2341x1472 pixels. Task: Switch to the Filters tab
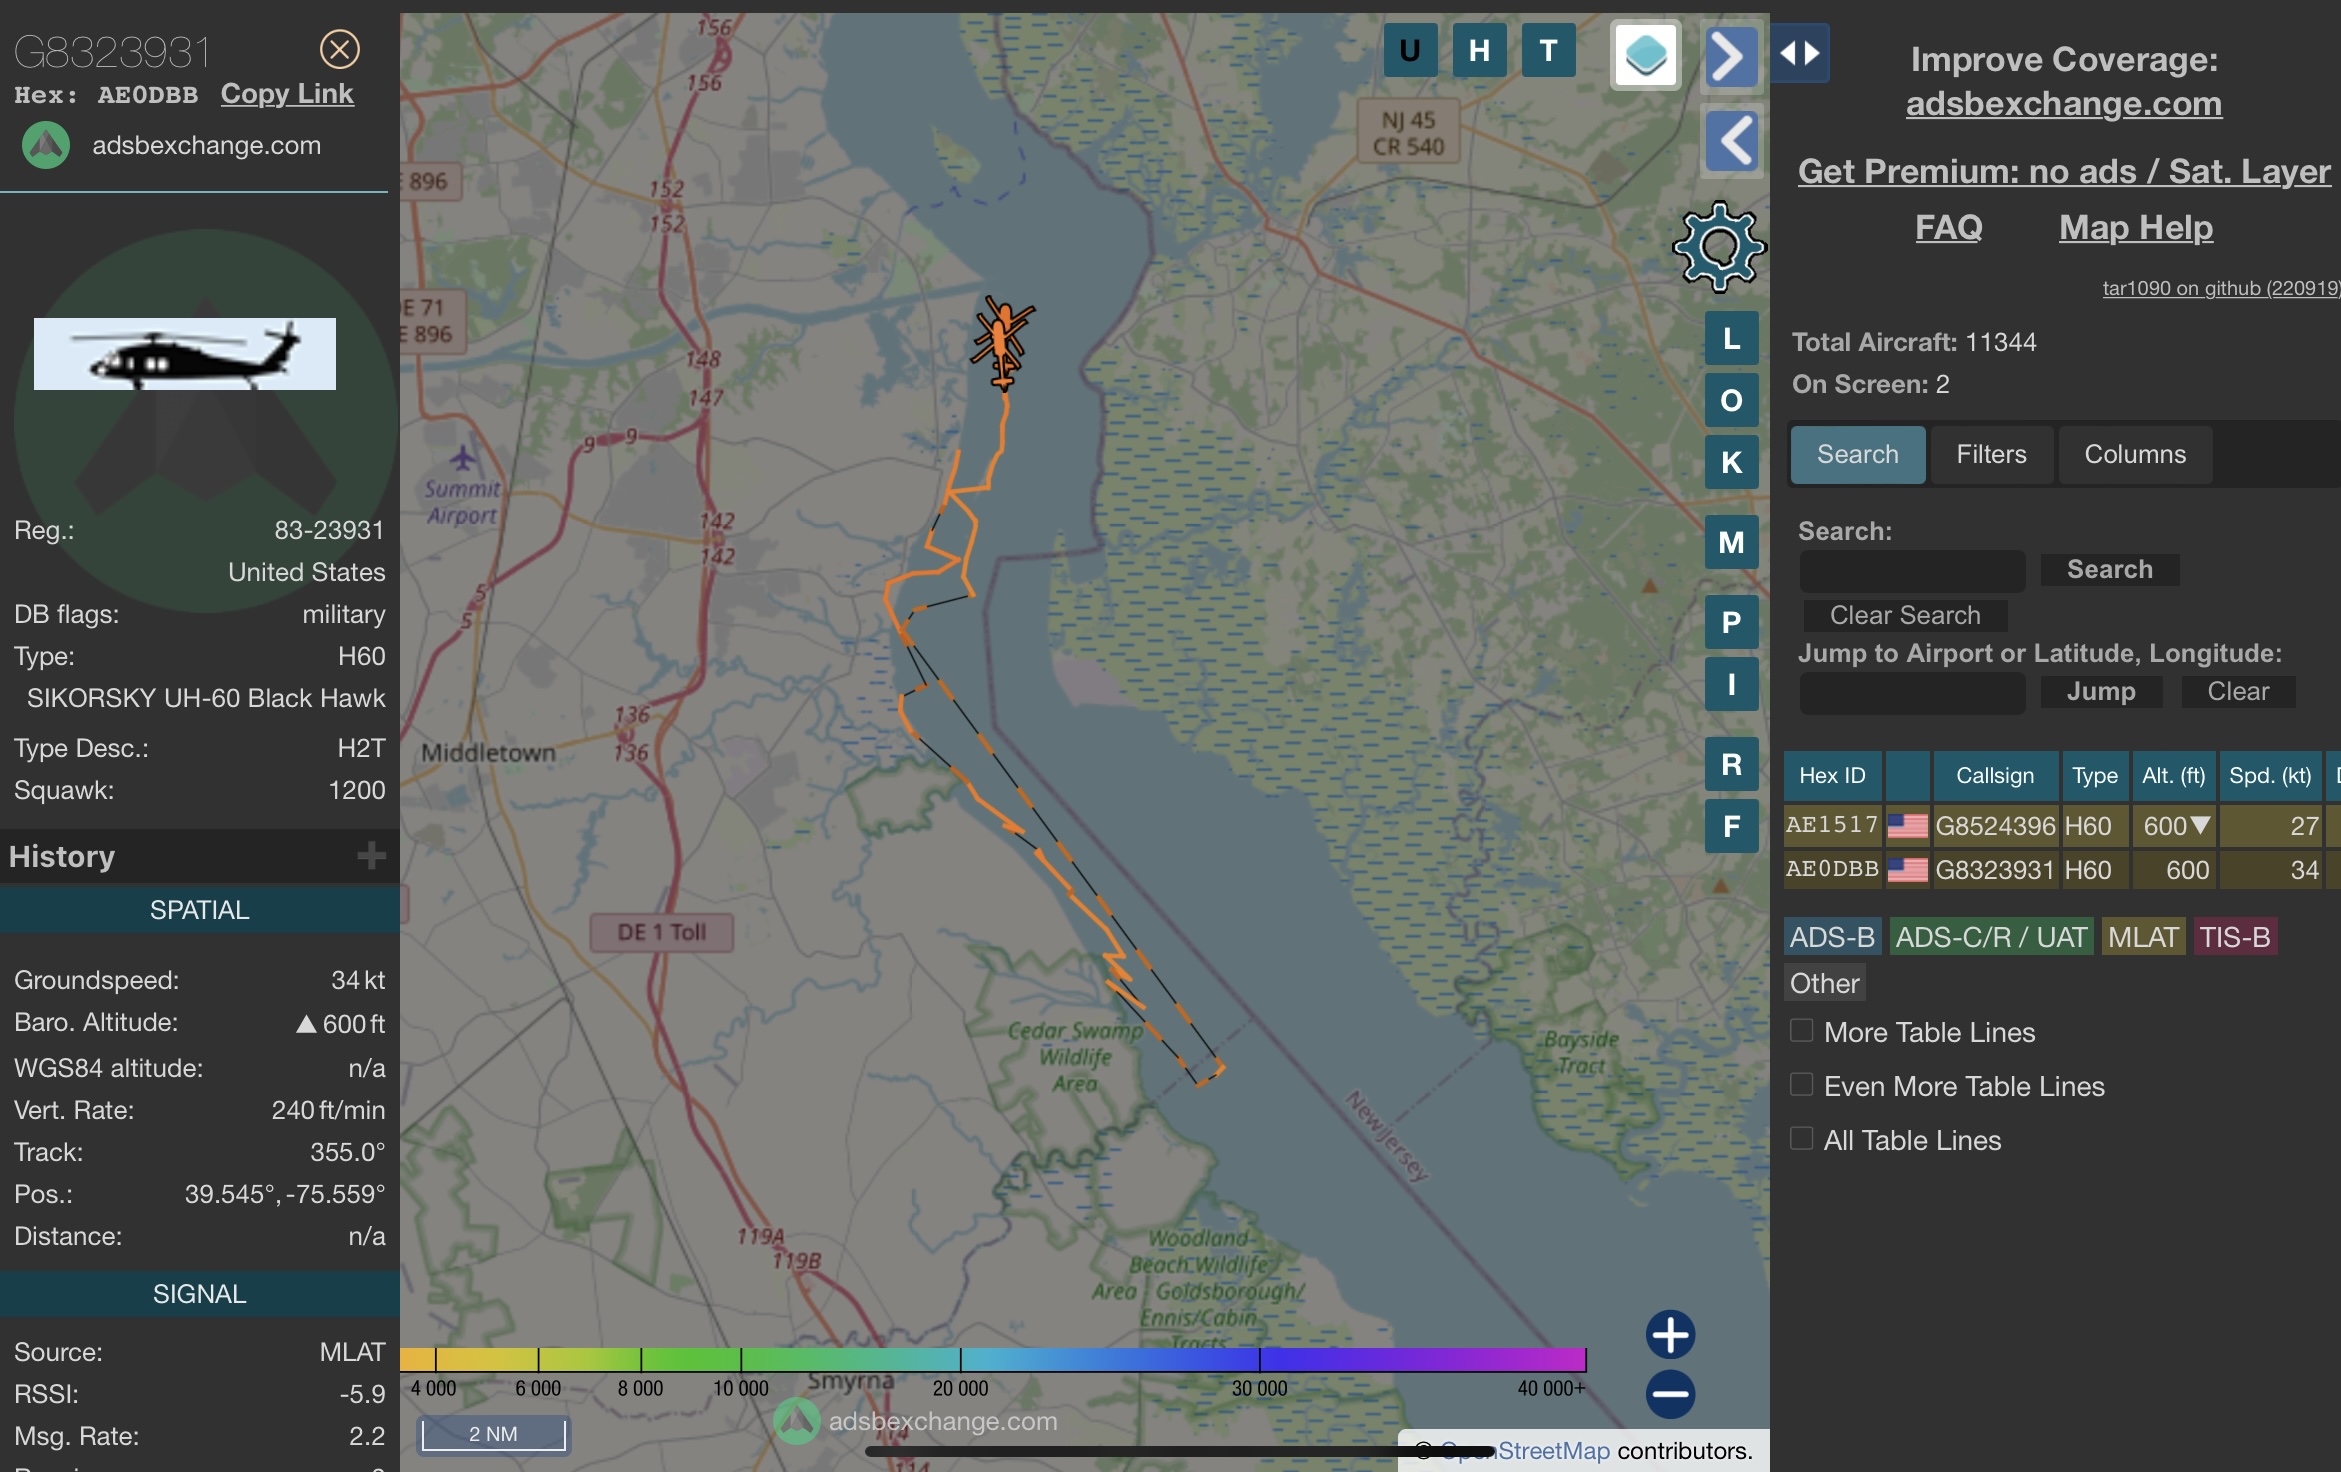click(x=1991, y=455)
